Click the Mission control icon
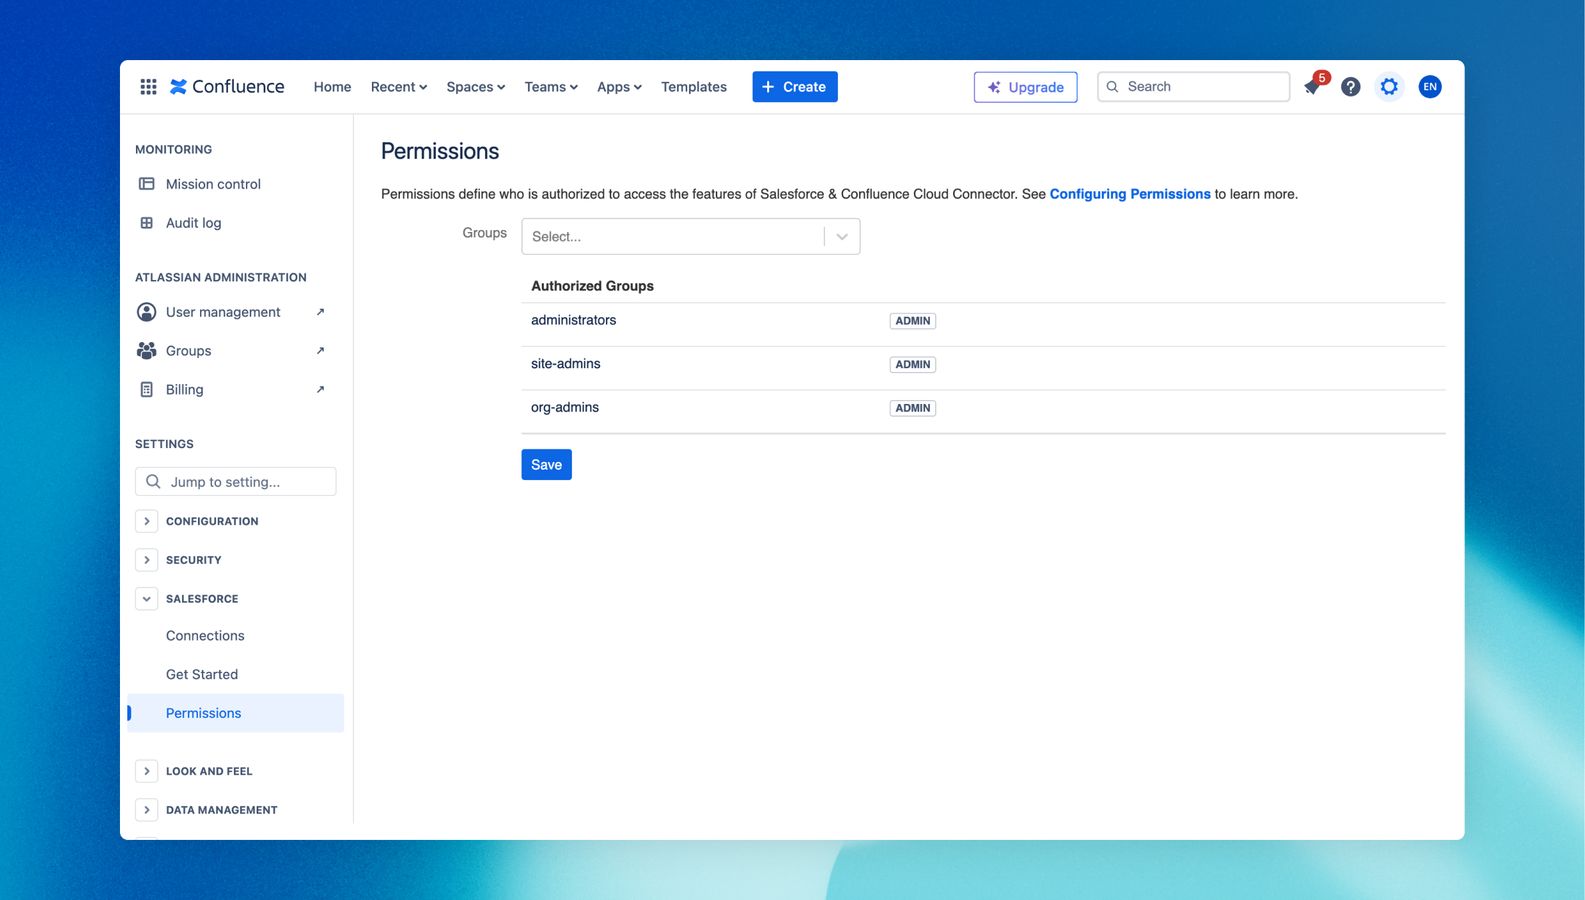 click(x=146, y=184)
